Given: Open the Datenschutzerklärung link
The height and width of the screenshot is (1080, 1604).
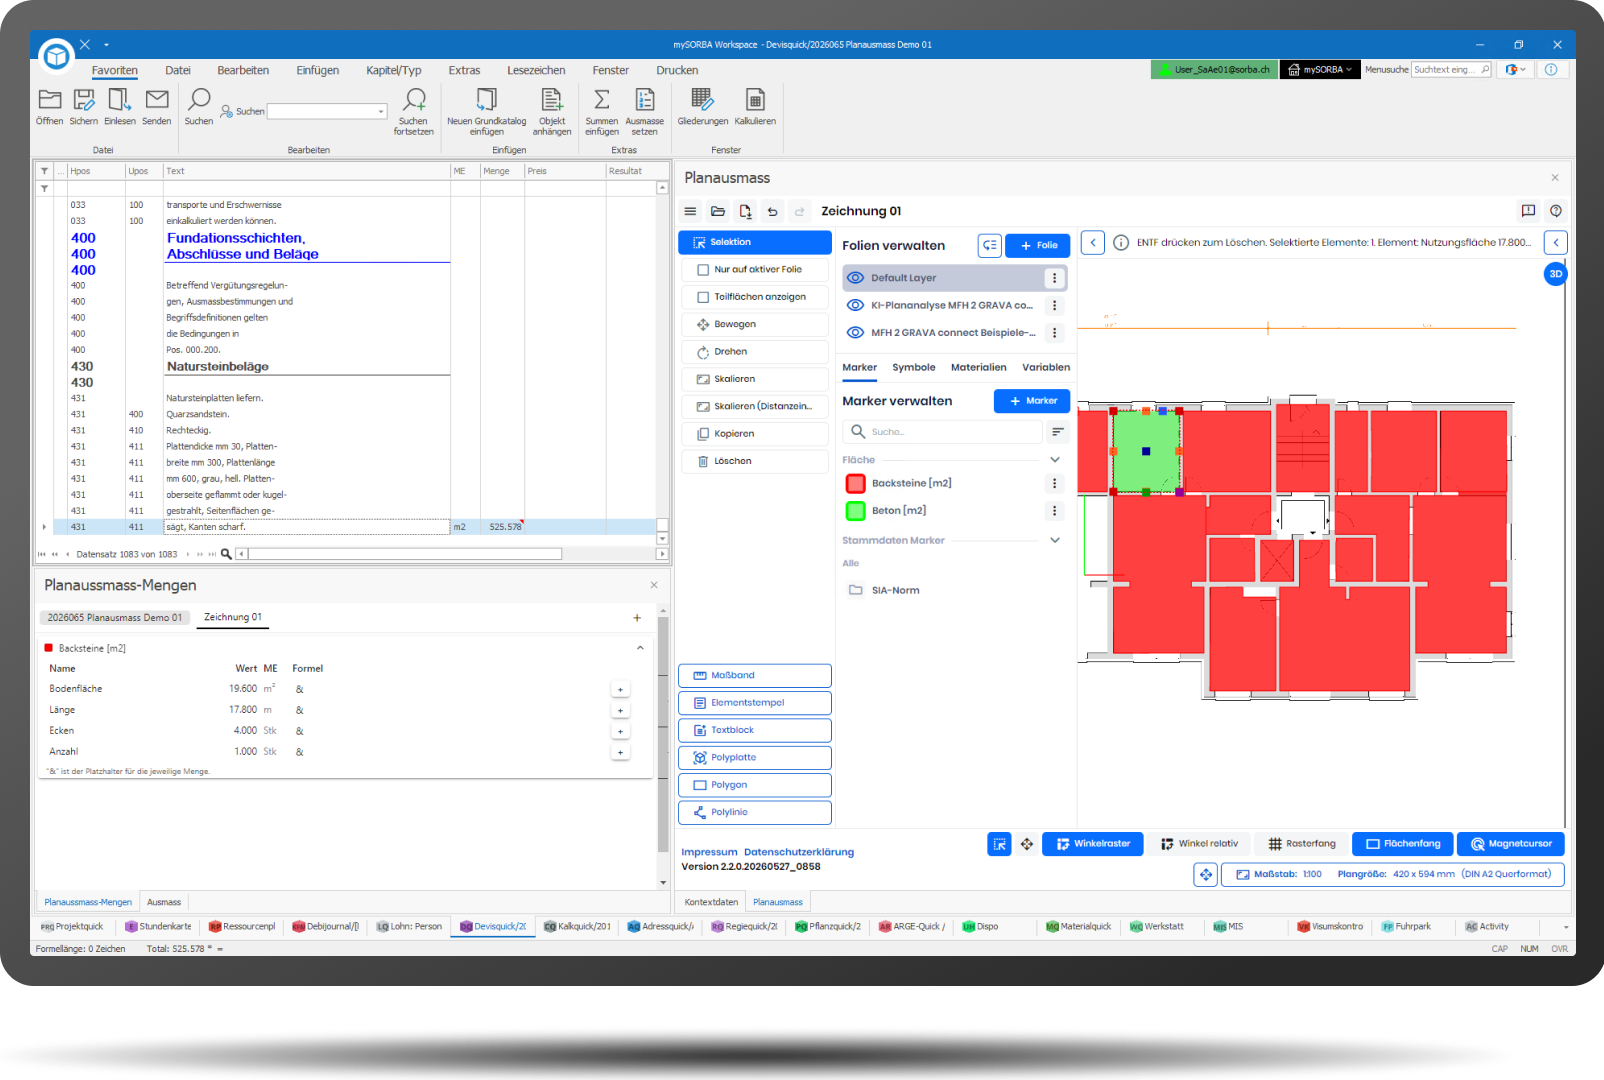Looking at the screenshot, I should 799,853.
